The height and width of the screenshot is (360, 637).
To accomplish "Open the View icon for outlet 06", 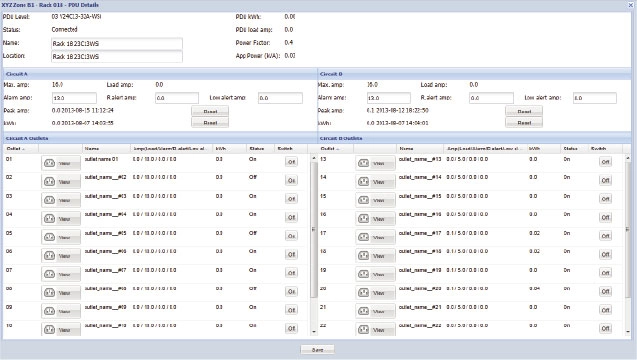I will (x=61, y=256).
